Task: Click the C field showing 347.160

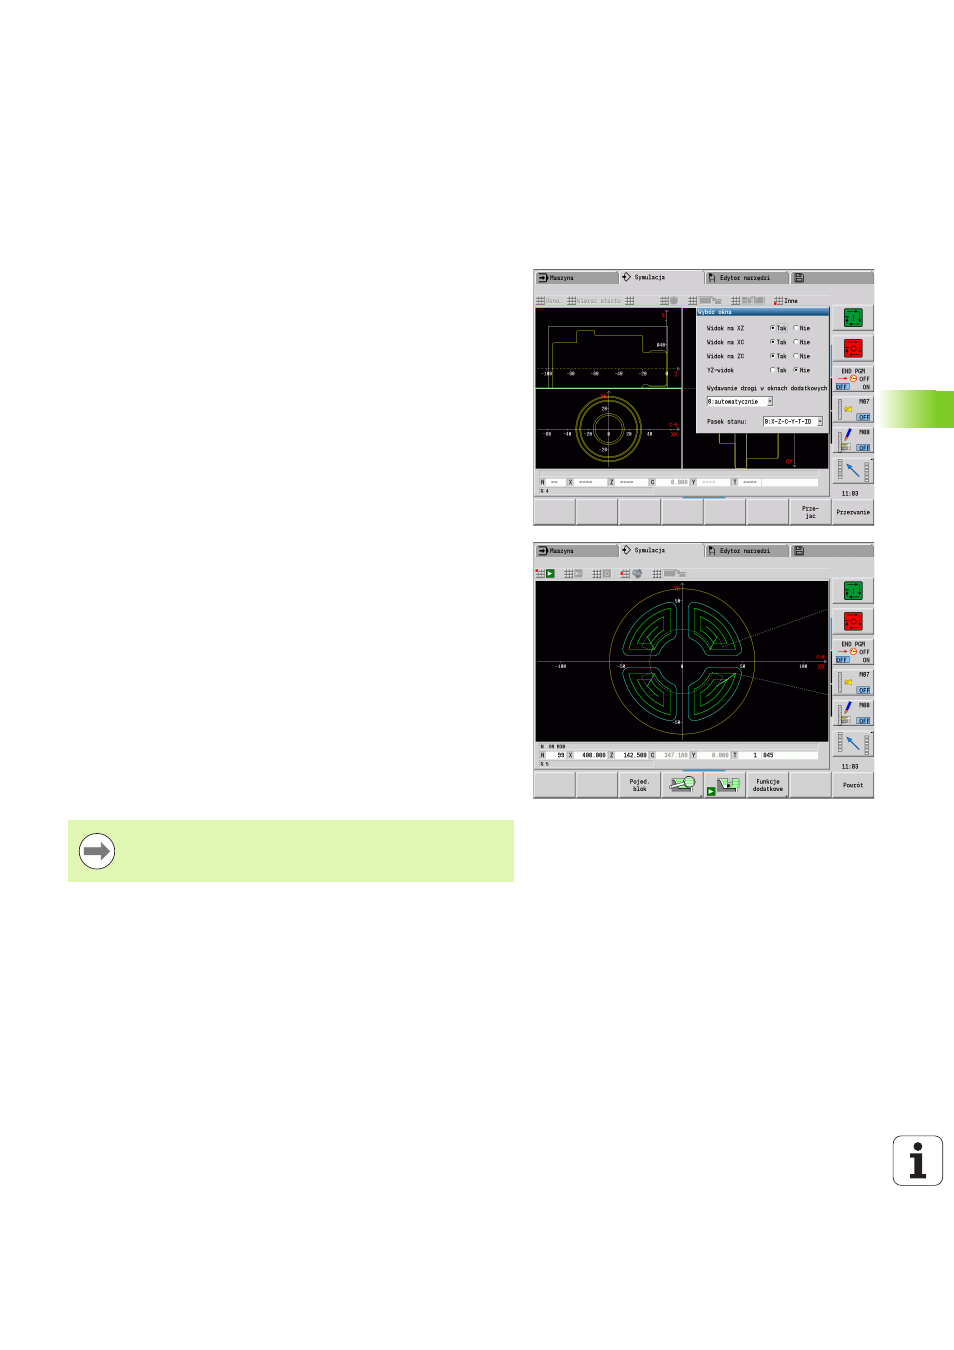Action: point(673,755)
